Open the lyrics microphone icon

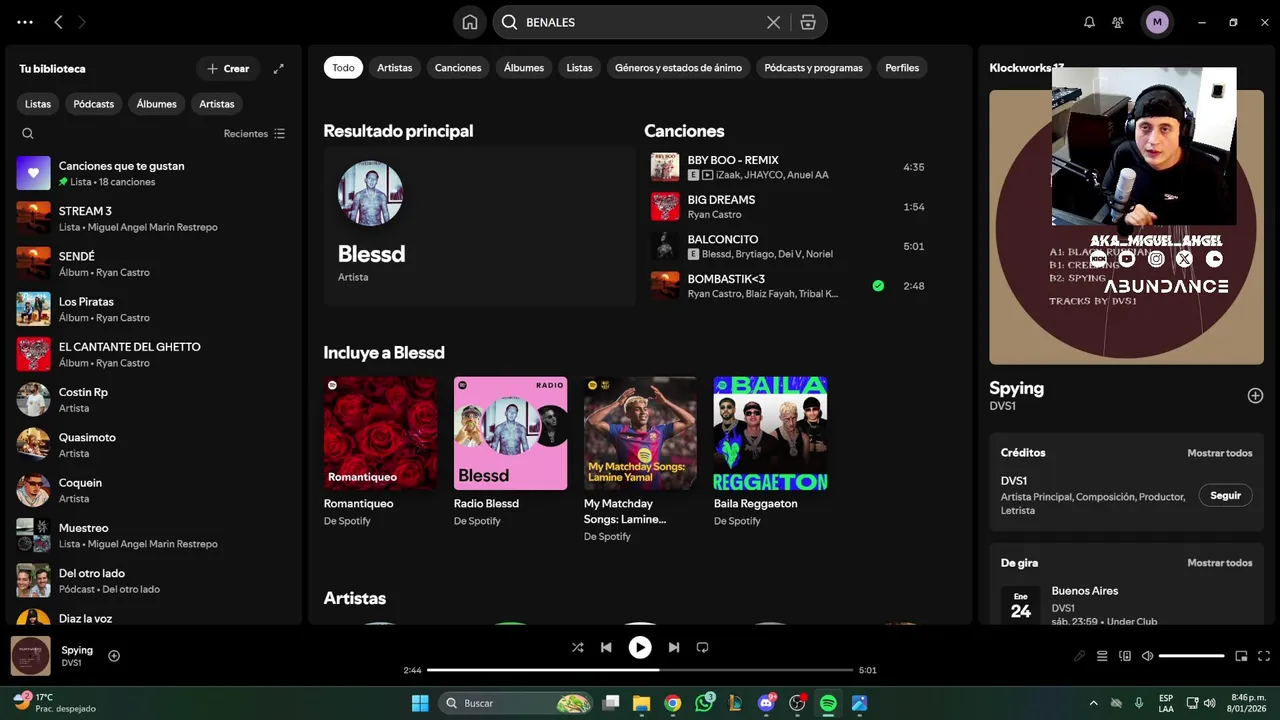tap(1079, 656)
